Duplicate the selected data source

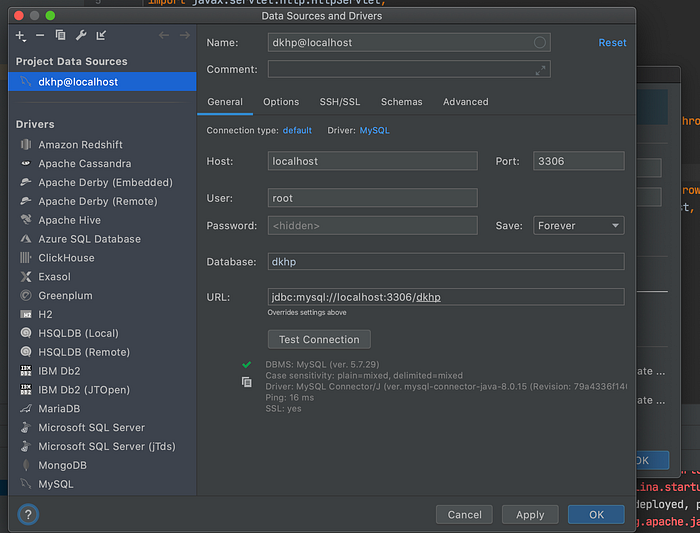60,35
